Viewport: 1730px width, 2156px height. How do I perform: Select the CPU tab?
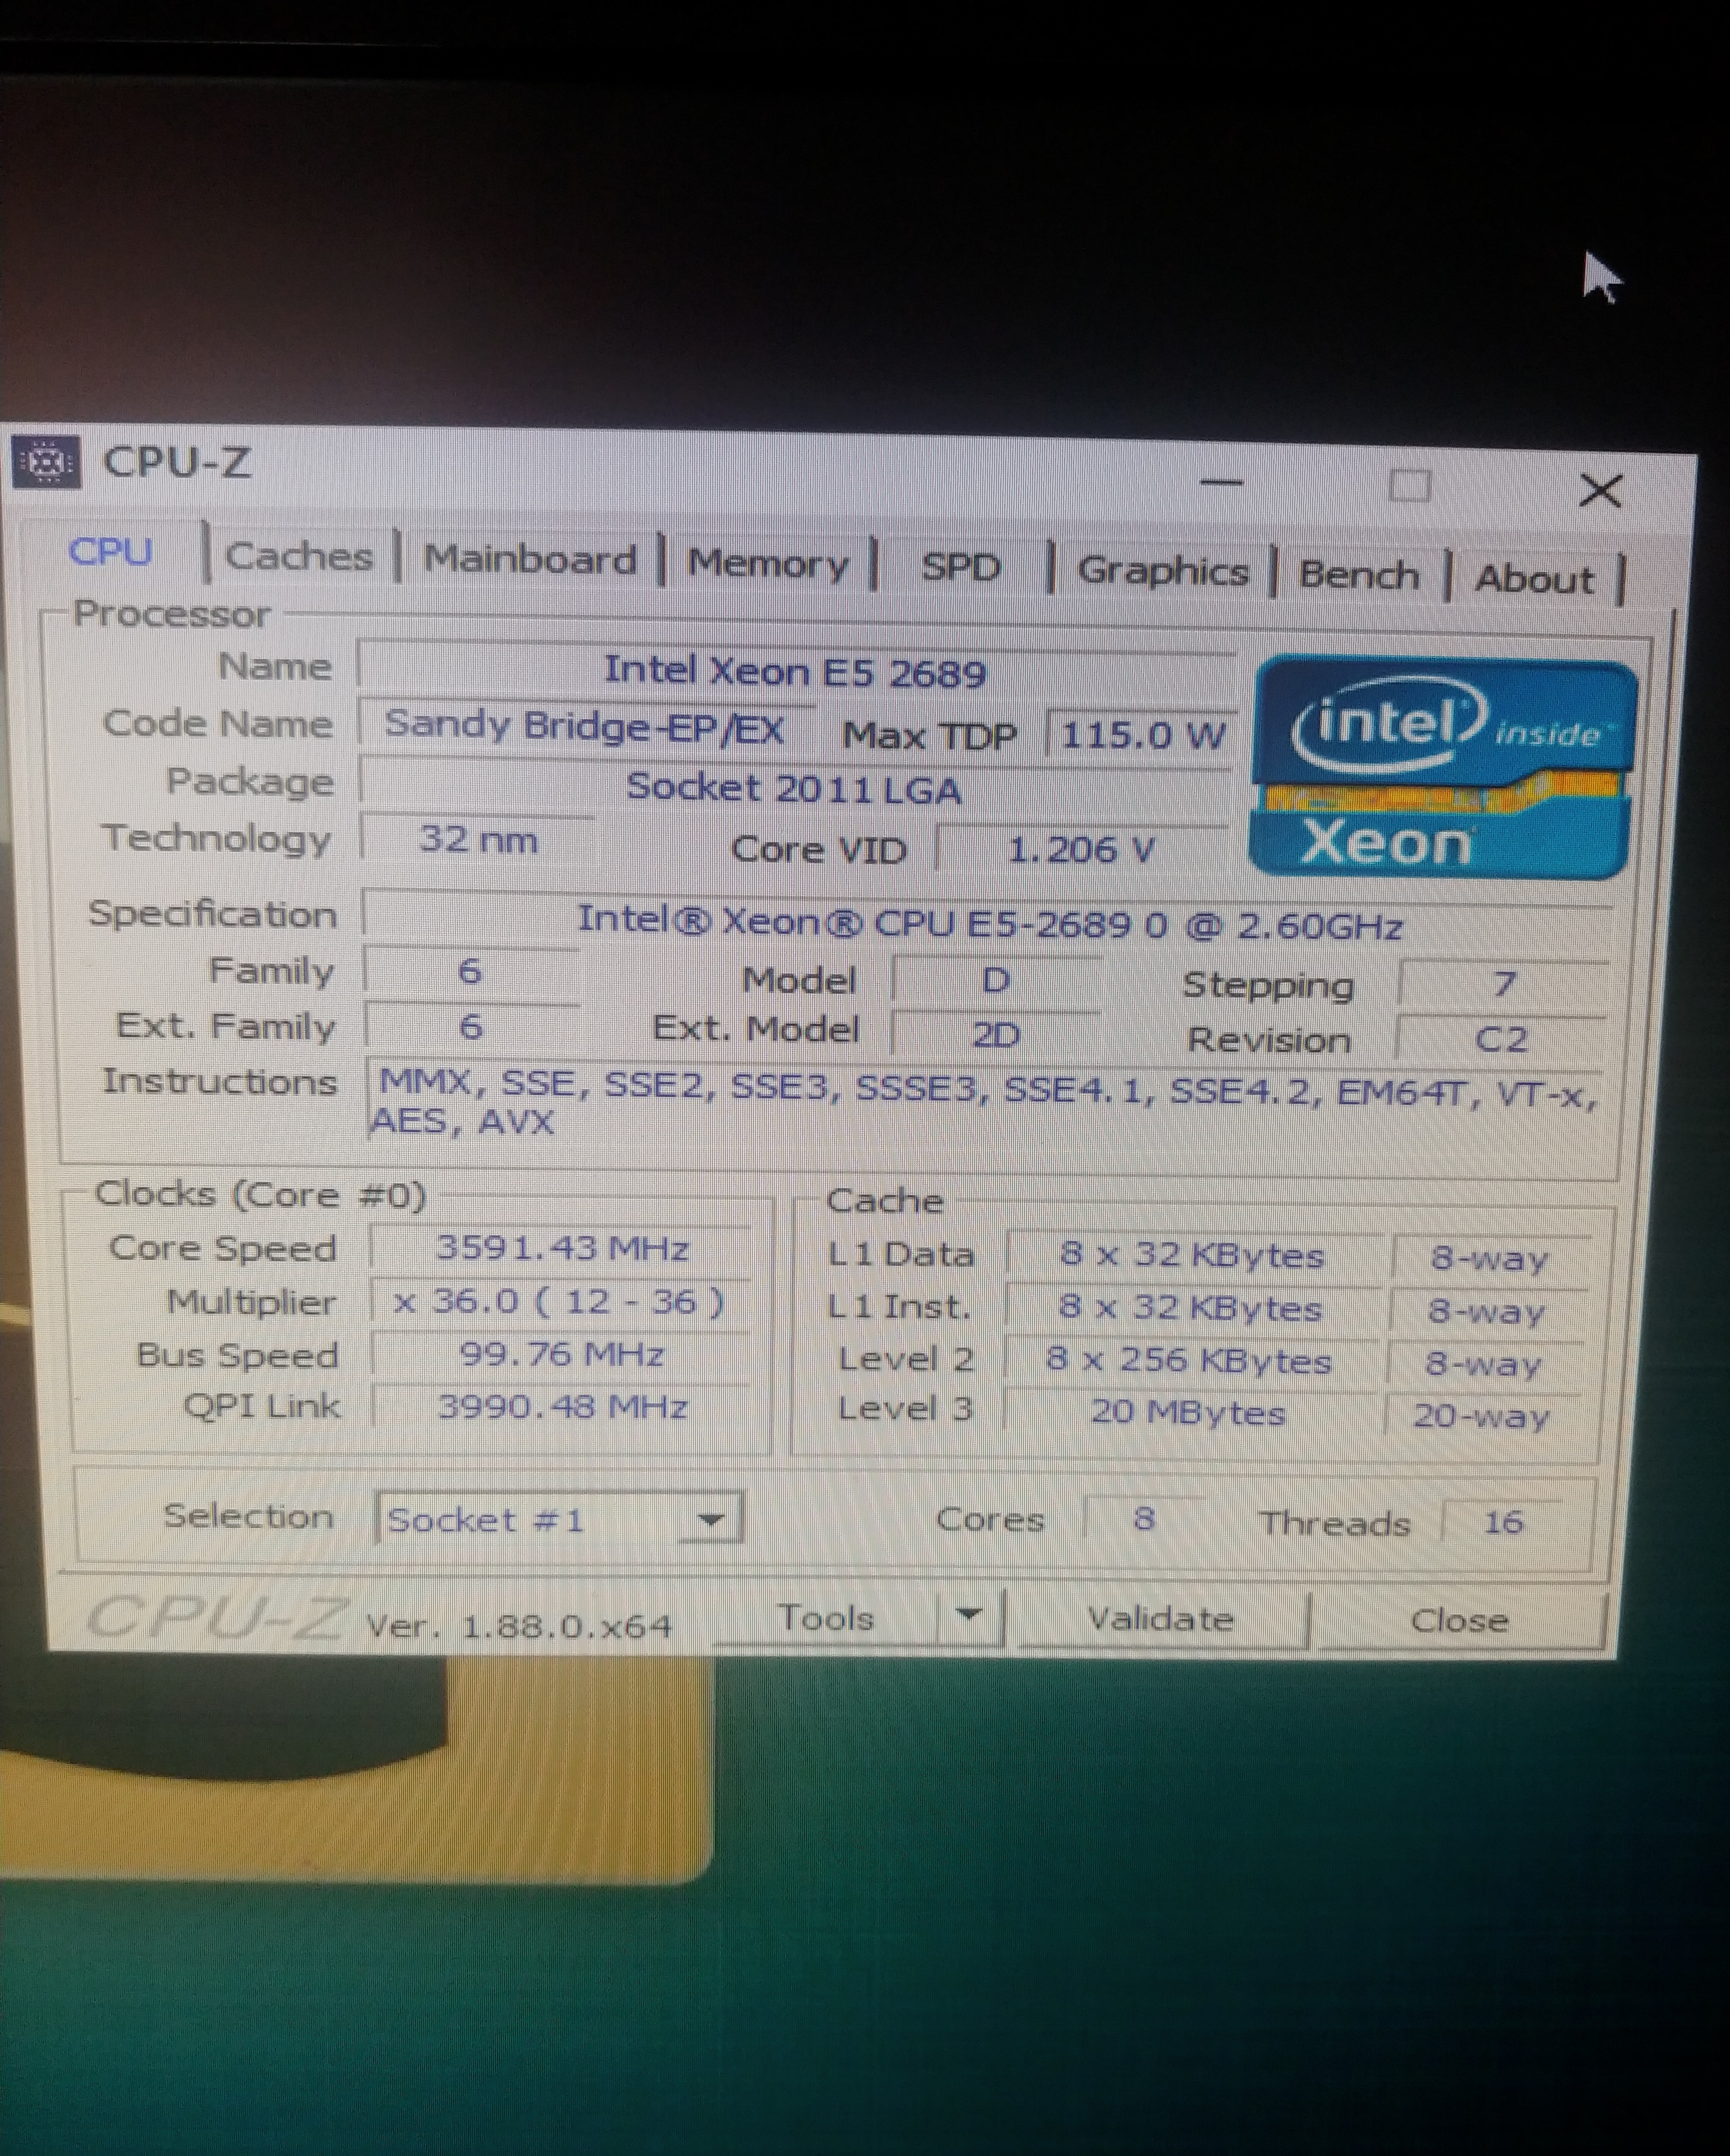point(110,552)
